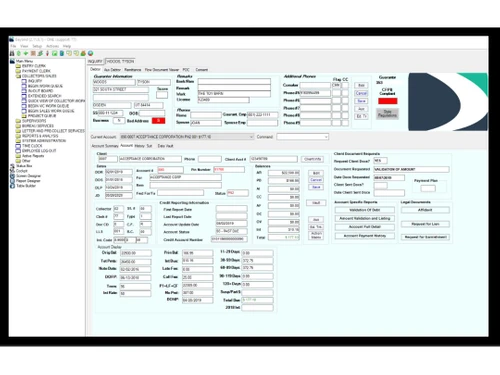Open the File menu
Screen dimensions: 500x375
[x=13, y=46]
